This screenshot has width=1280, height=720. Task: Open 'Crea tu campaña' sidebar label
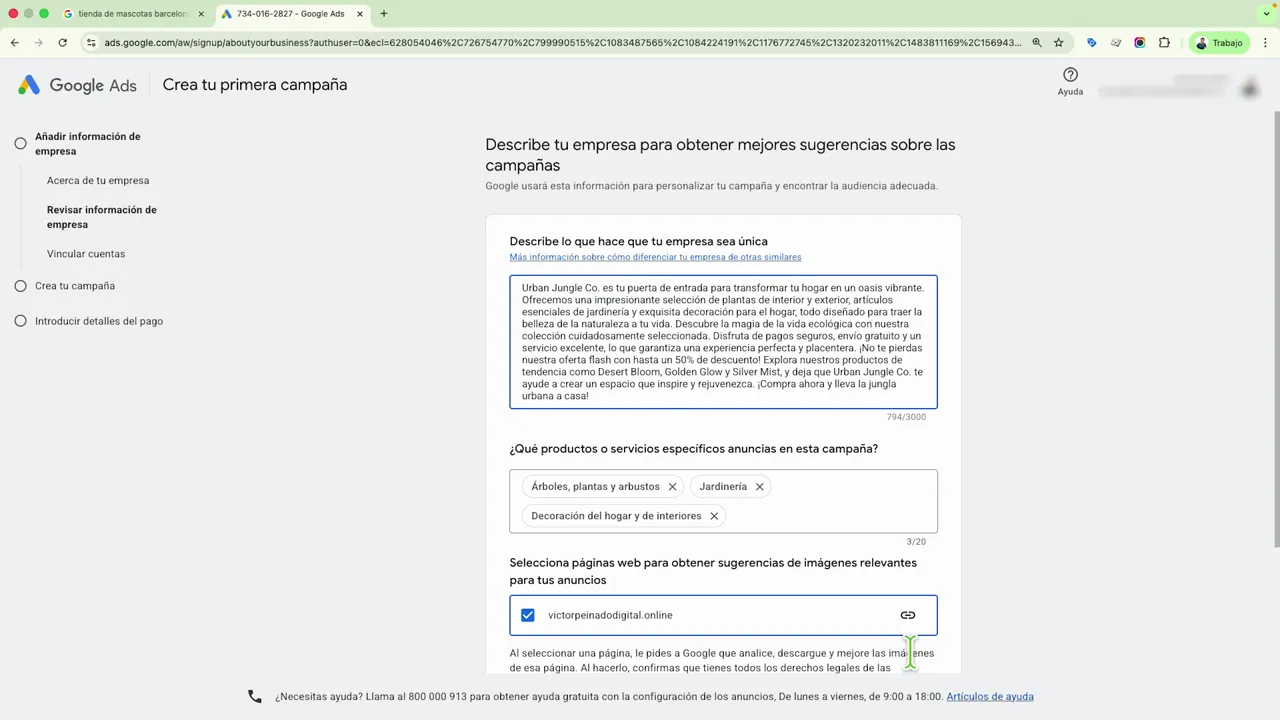pos(75,286)
